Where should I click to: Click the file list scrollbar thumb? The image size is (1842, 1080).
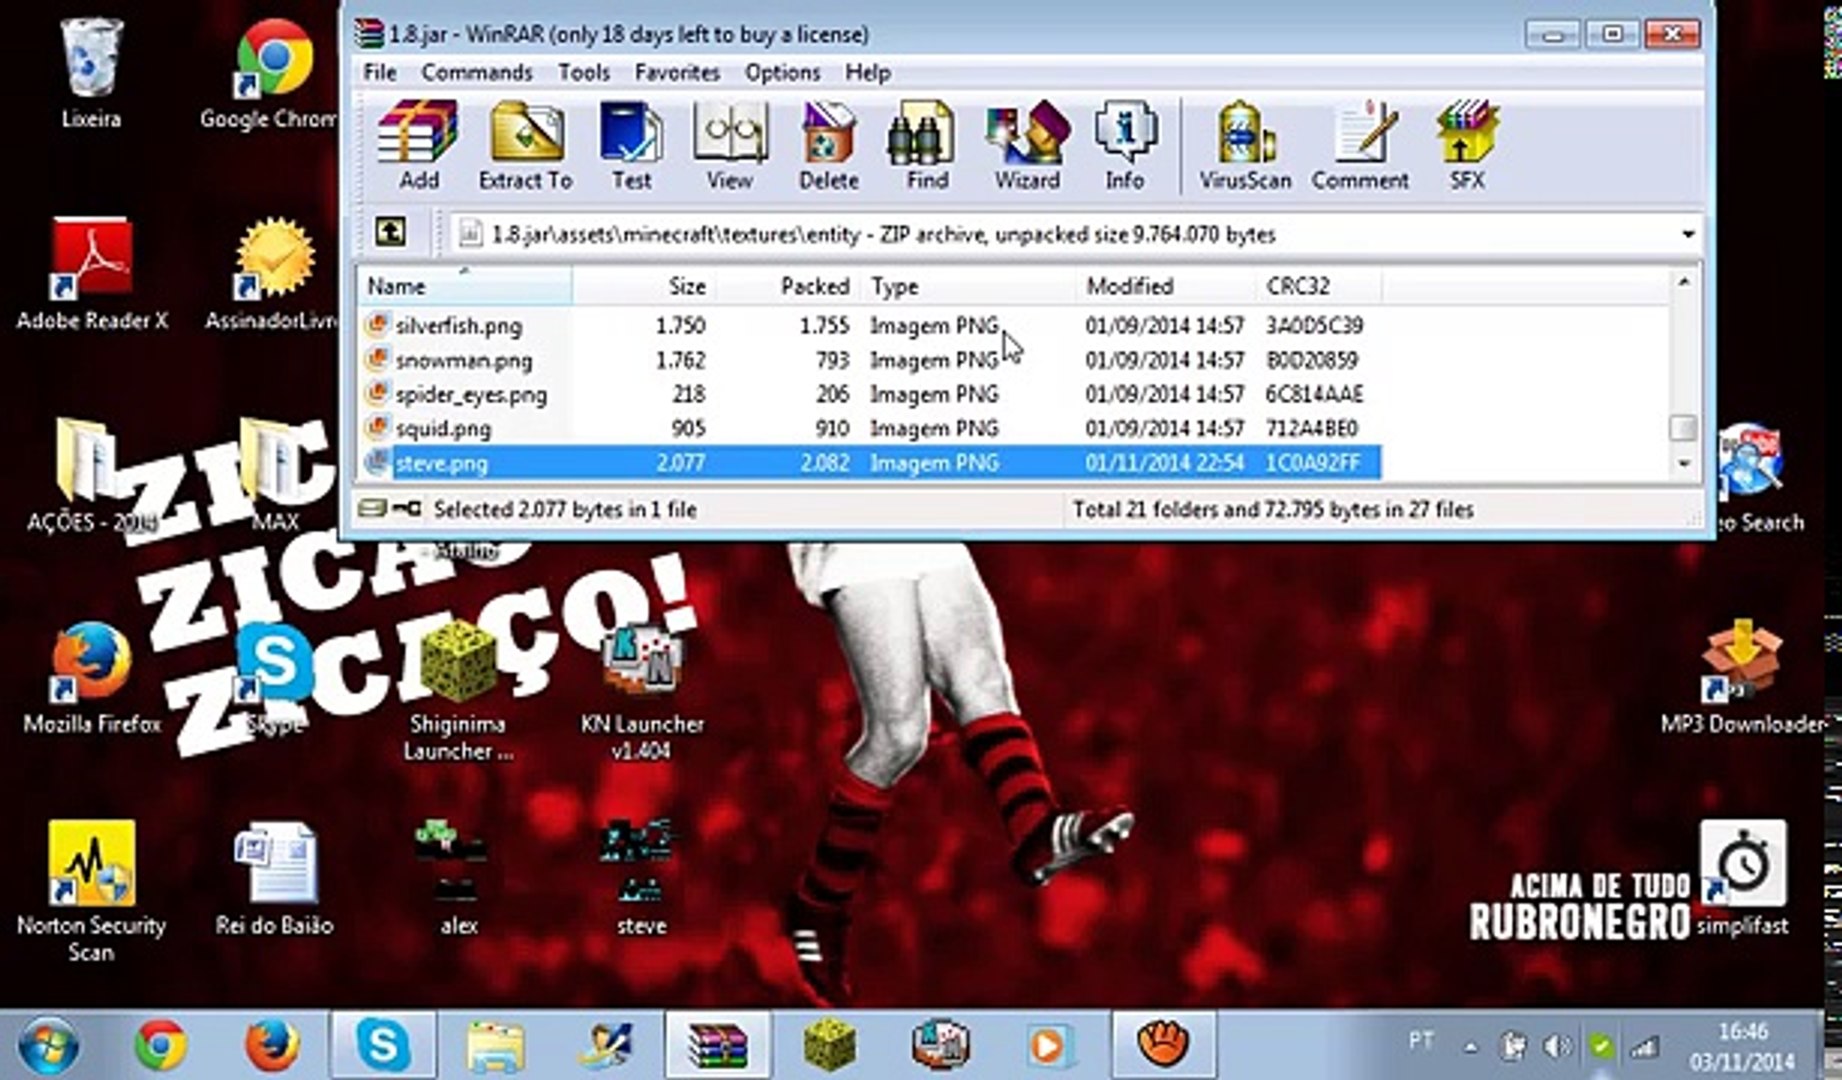(x=1684, y=427)
